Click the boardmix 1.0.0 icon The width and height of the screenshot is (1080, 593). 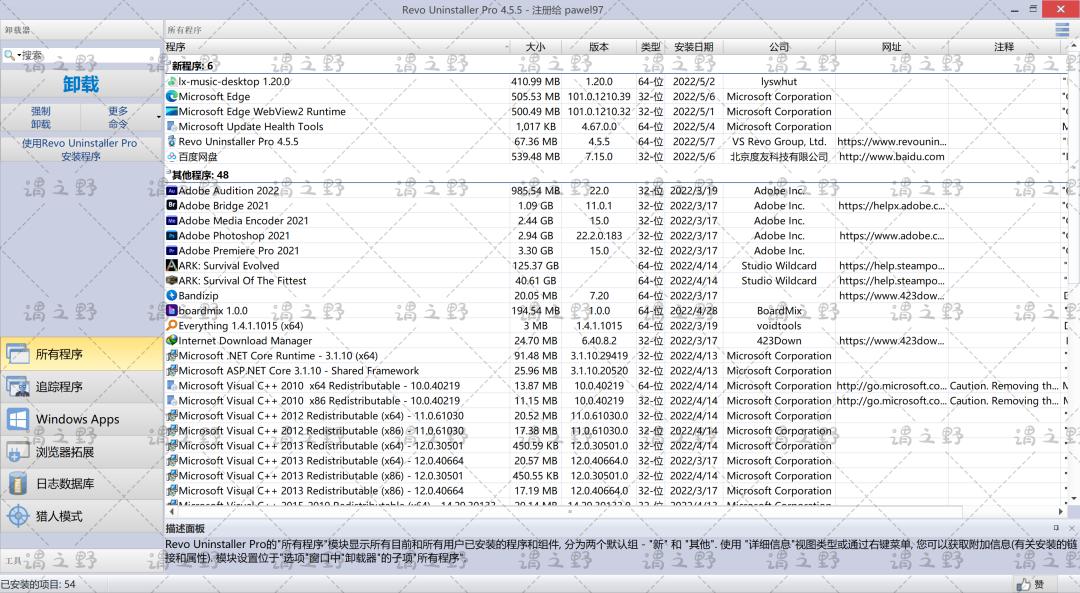click(x=172, y=311)
